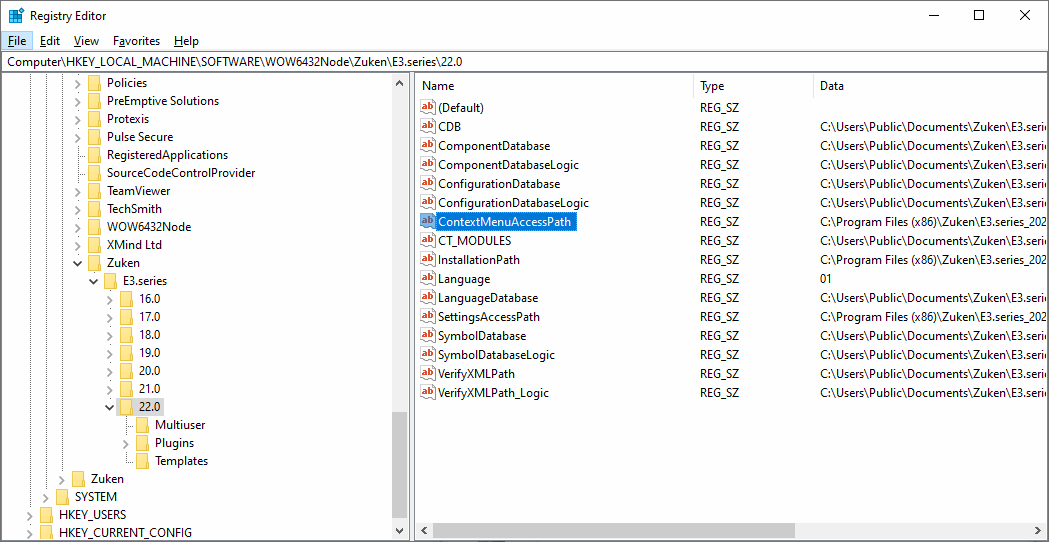Collapse the E3.series key
Screen dimensions: 1049x542
click(x=94, y=281)
